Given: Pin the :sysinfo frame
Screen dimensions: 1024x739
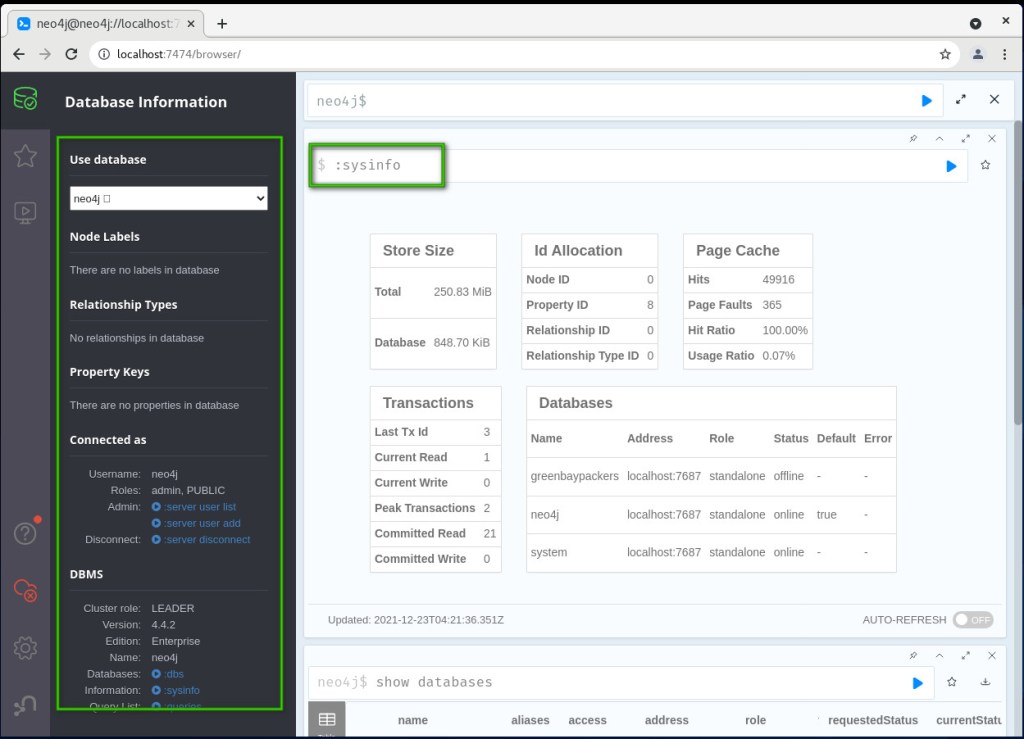Looking at the screenshot, I should (913, 139).
